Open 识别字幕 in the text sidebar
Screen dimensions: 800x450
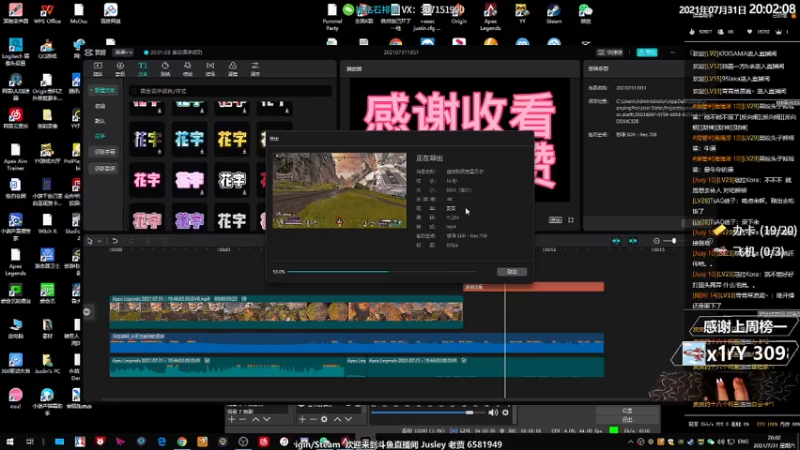click(x=105, y=152)
